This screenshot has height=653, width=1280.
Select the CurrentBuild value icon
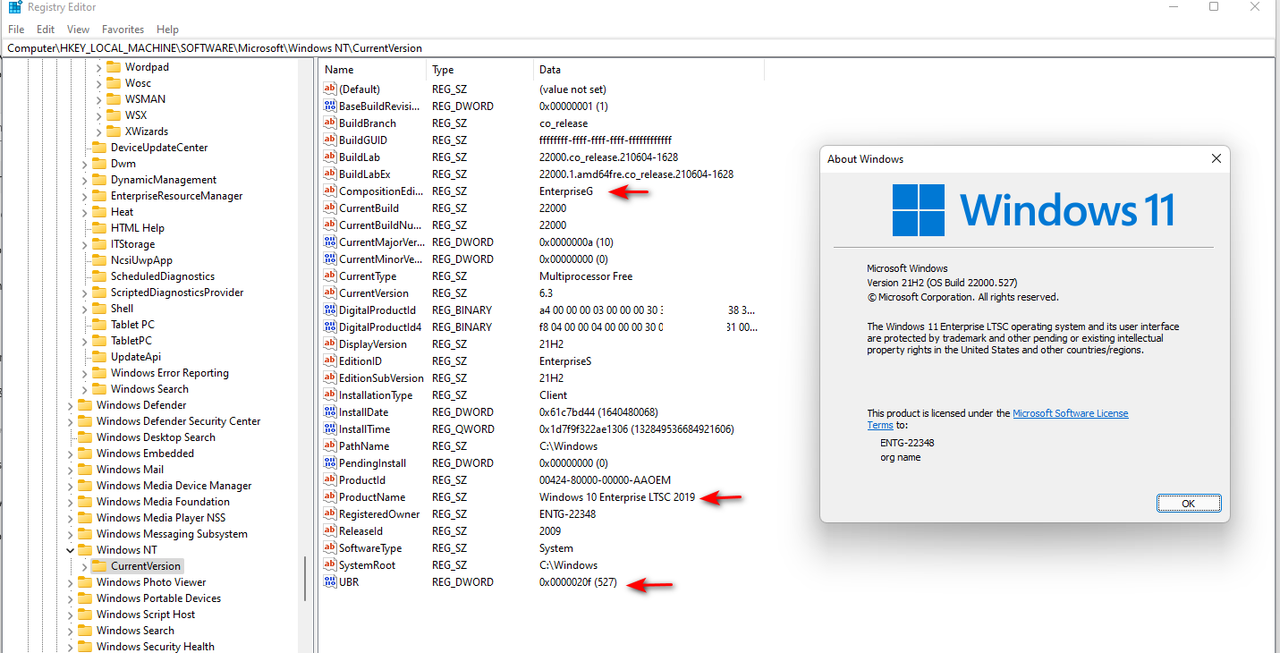point(331,208)
